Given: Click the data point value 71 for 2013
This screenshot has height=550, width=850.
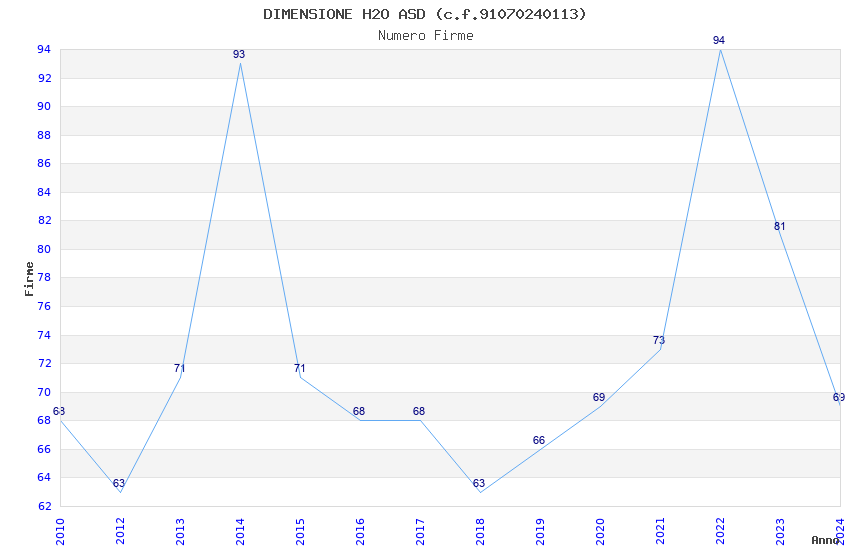Looking at the screenshot, I should tap(179, 368).
